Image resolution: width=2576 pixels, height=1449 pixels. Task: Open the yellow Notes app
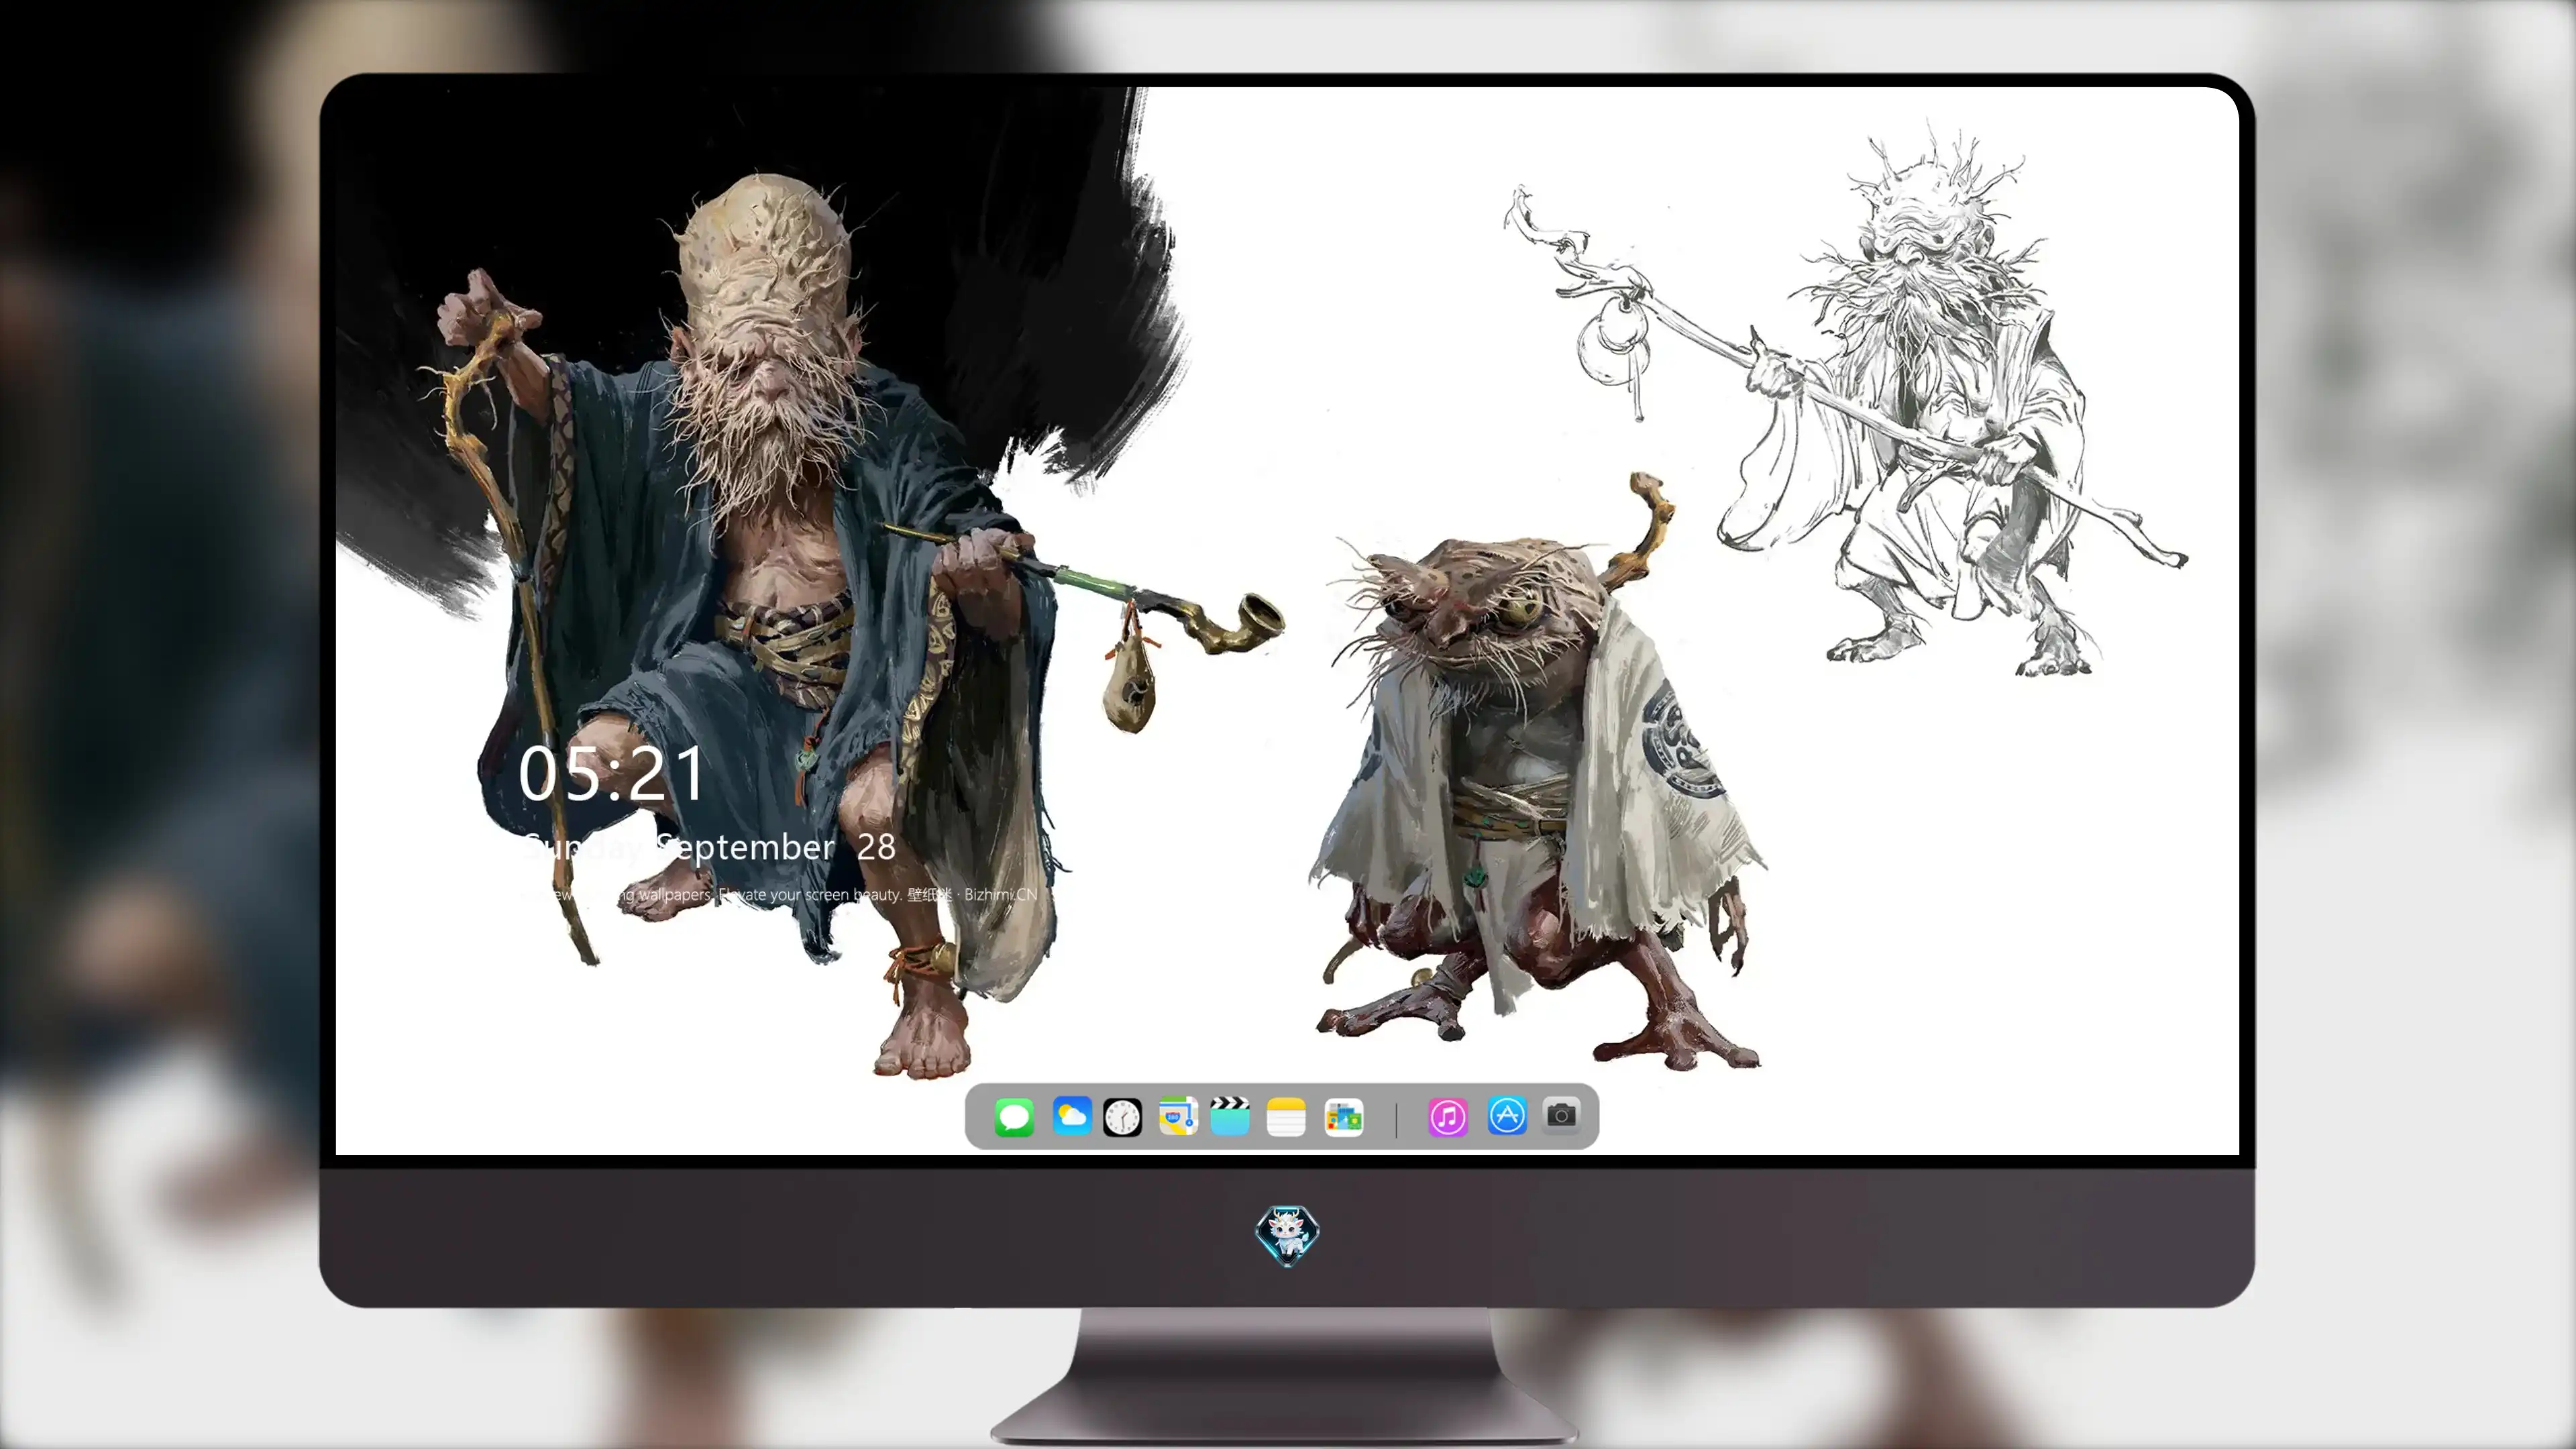coord(1286,1117)
